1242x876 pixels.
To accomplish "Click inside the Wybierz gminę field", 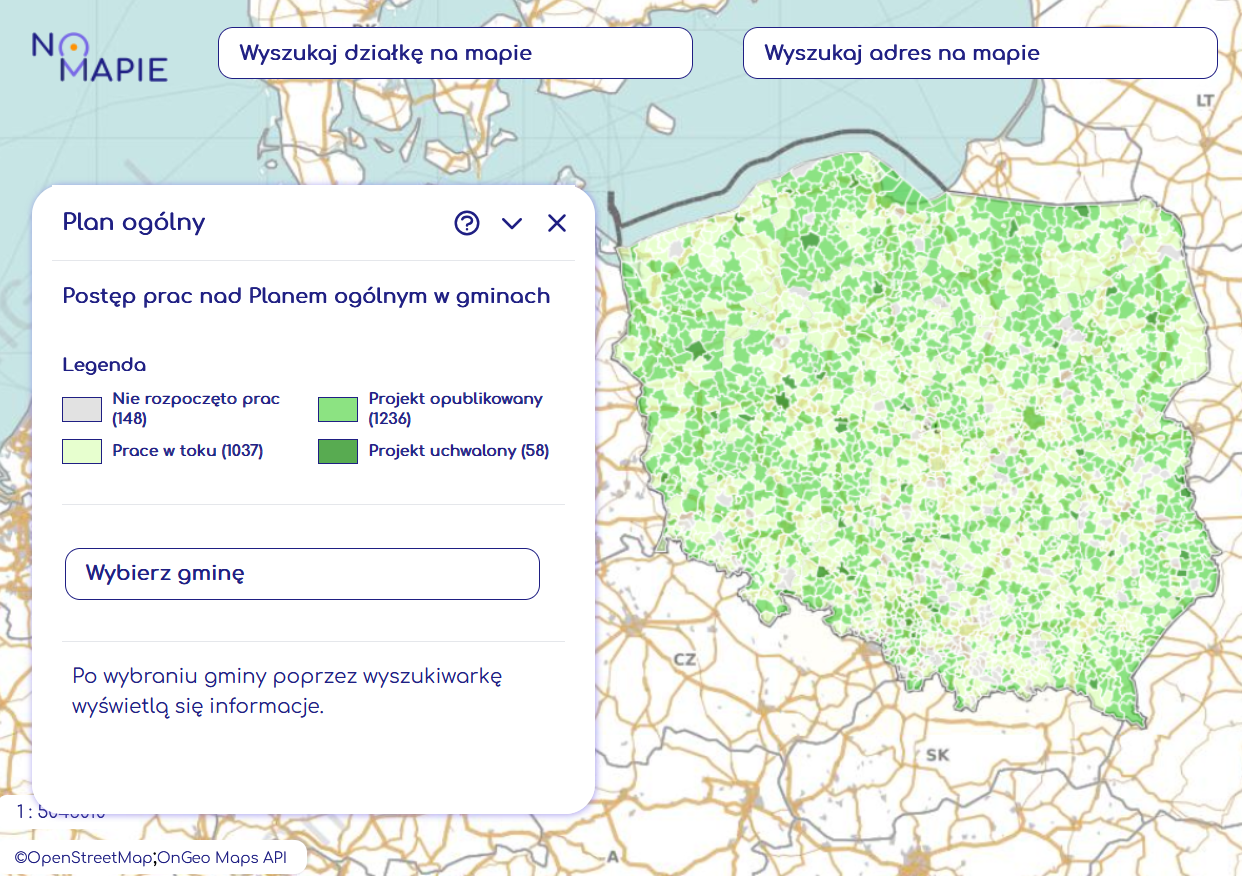I will (302, 574).
